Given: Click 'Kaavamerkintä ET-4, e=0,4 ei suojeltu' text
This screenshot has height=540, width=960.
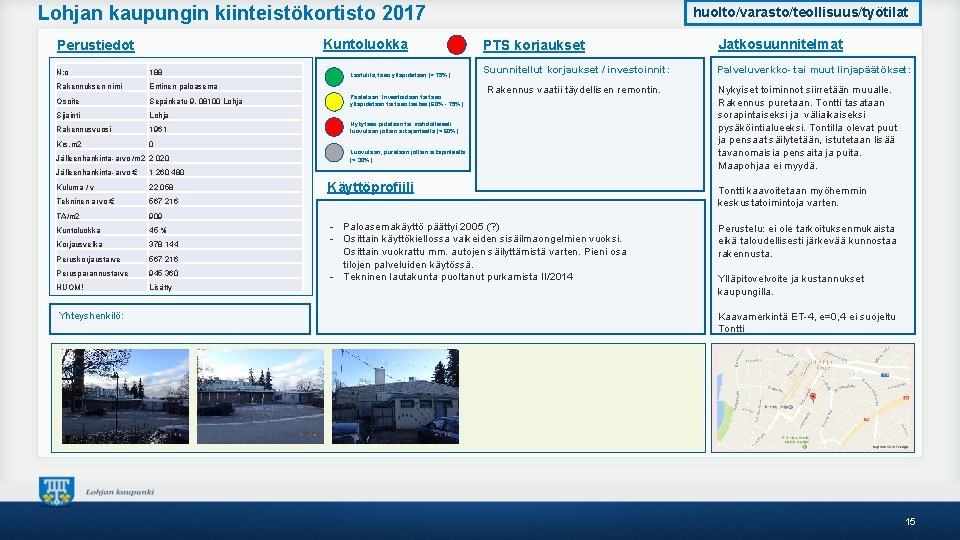Looking at the screenshot, I should [806, 317].
